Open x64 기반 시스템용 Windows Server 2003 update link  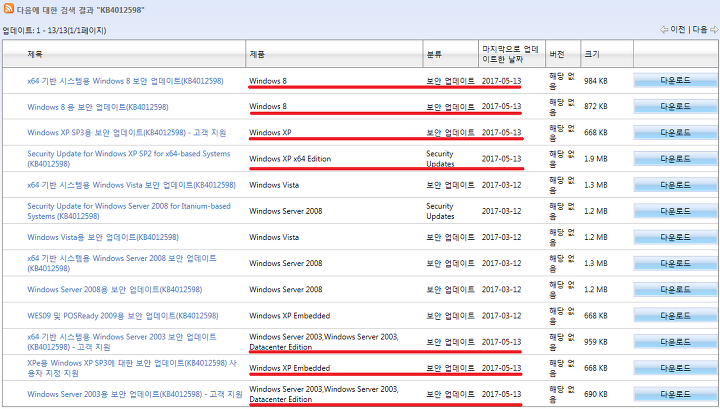pyautogui.click(x=122, y=342)
